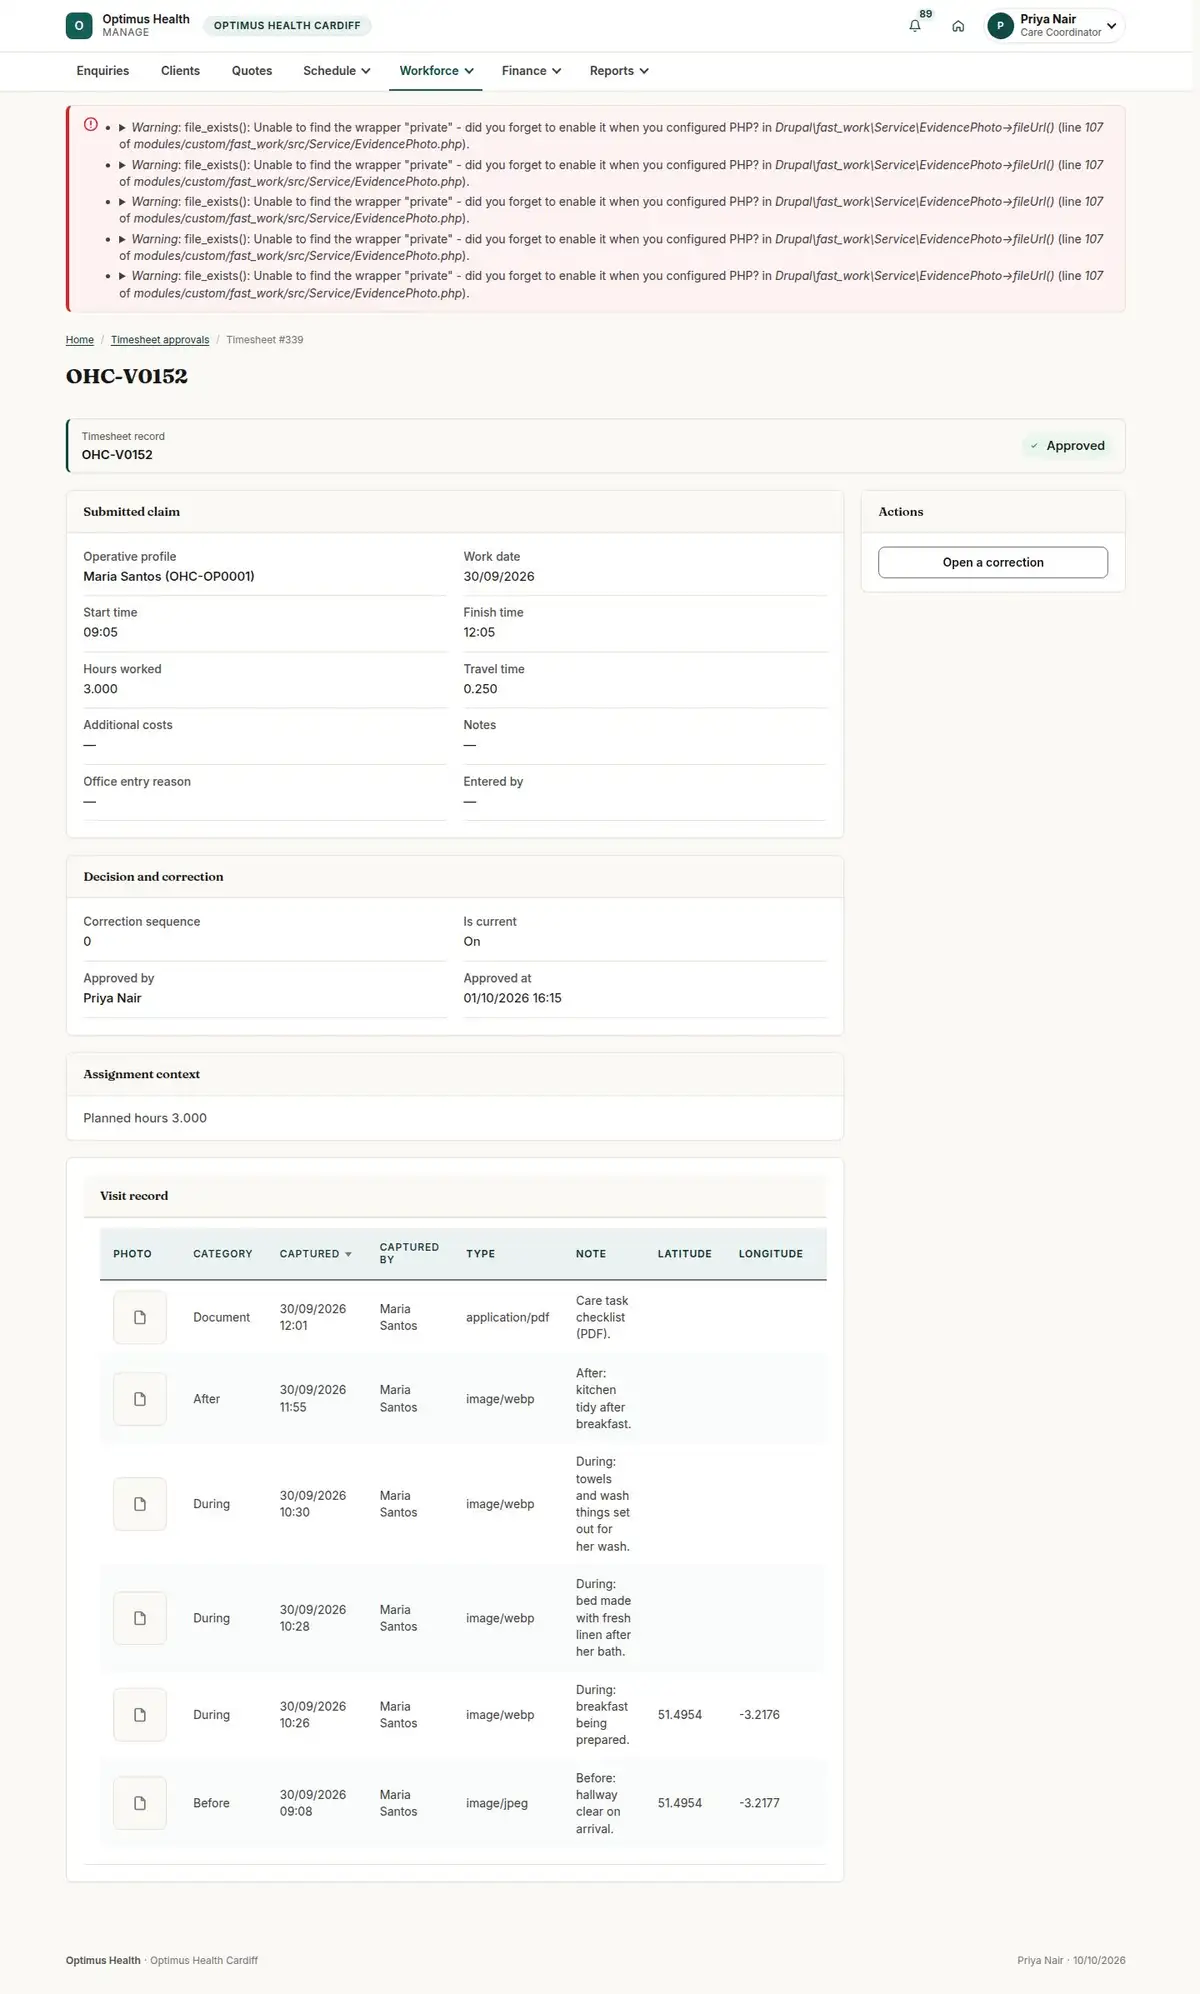
Task: Expand the third warning details triangle
Action: 123,202
